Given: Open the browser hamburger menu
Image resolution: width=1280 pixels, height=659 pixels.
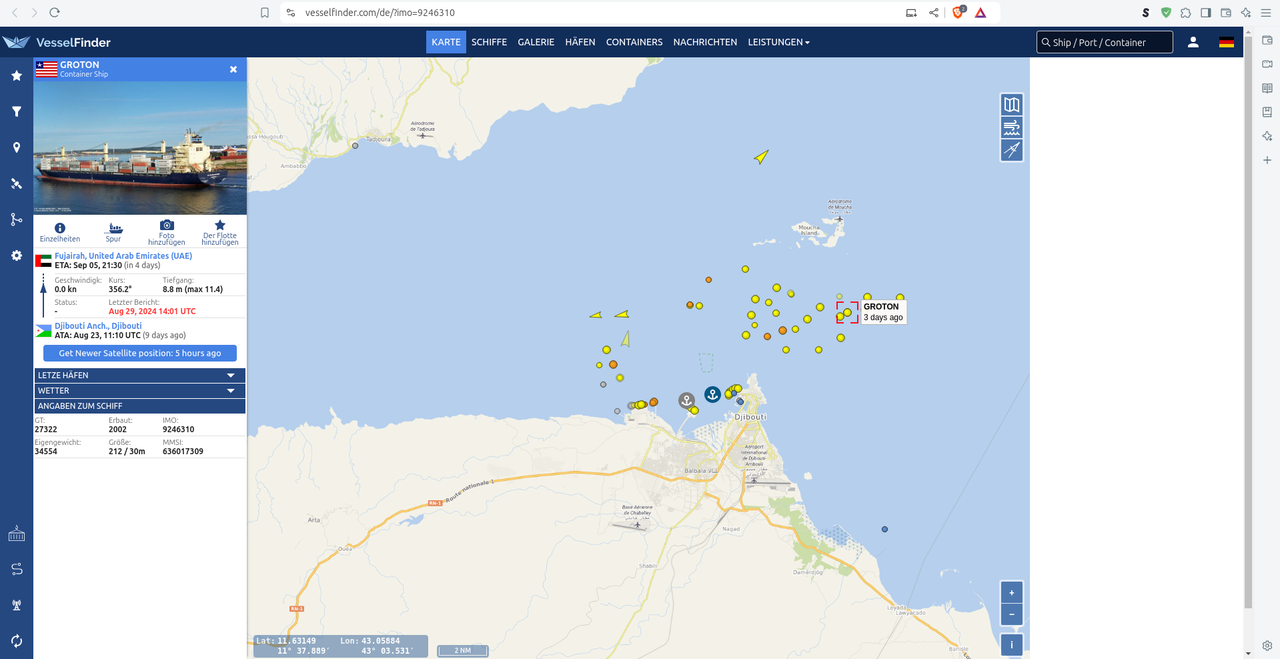Looking at the screenshot, I should [x=1267, y=12].
